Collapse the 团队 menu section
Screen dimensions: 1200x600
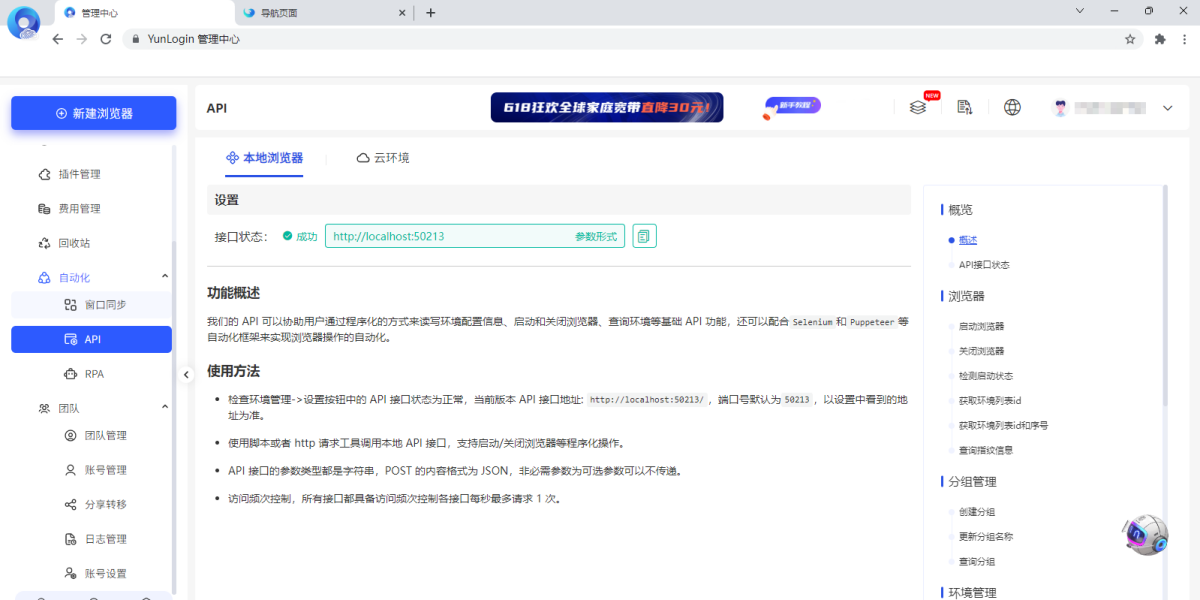[165, 408]
